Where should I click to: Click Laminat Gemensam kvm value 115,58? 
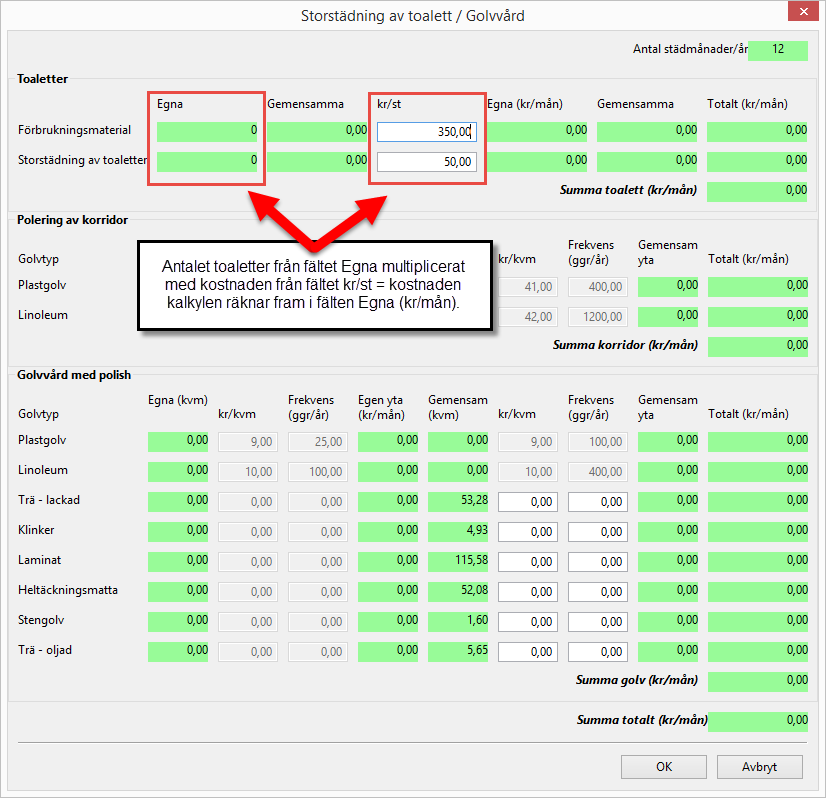[x=457, y=562]
